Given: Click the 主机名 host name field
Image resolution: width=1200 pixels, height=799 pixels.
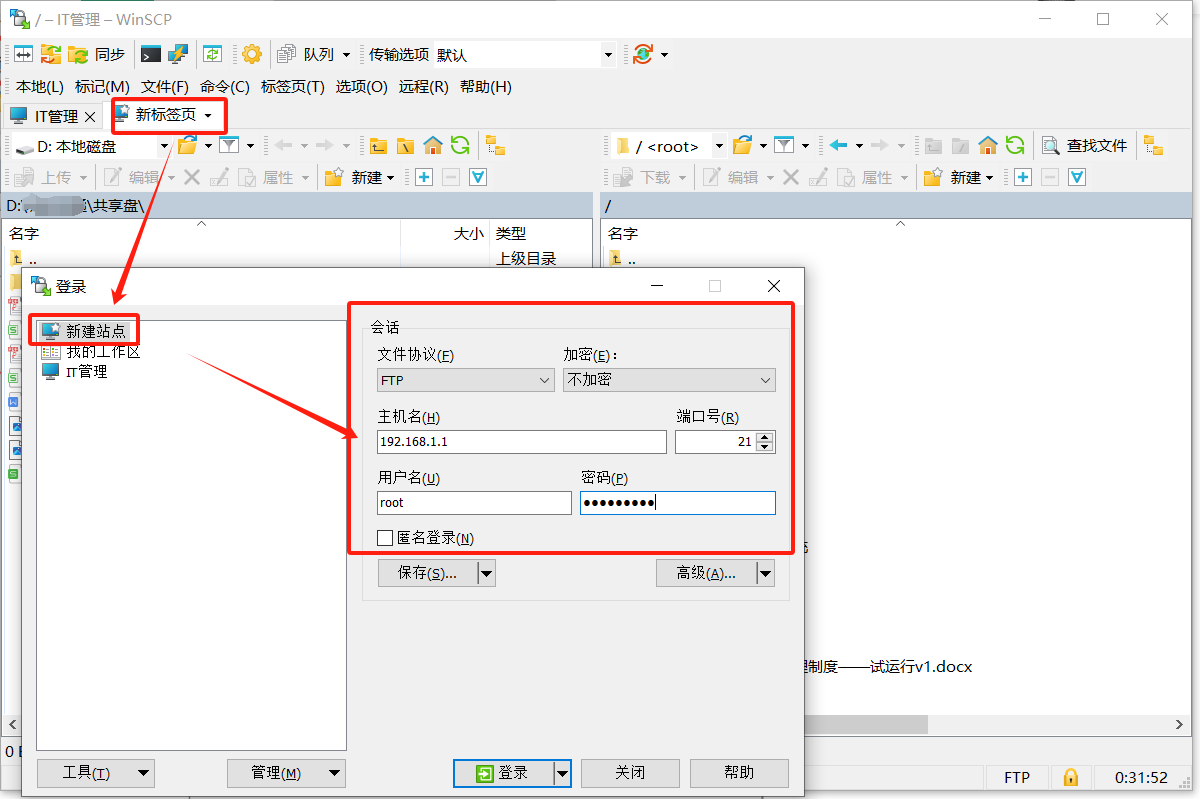Looking at the screenshot, I should (522, 442).
